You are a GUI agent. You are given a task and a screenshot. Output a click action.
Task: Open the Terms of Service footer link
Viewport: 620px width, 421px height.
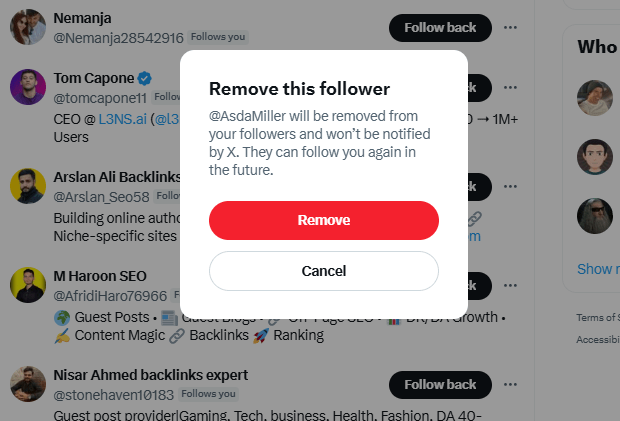(598, 318)
